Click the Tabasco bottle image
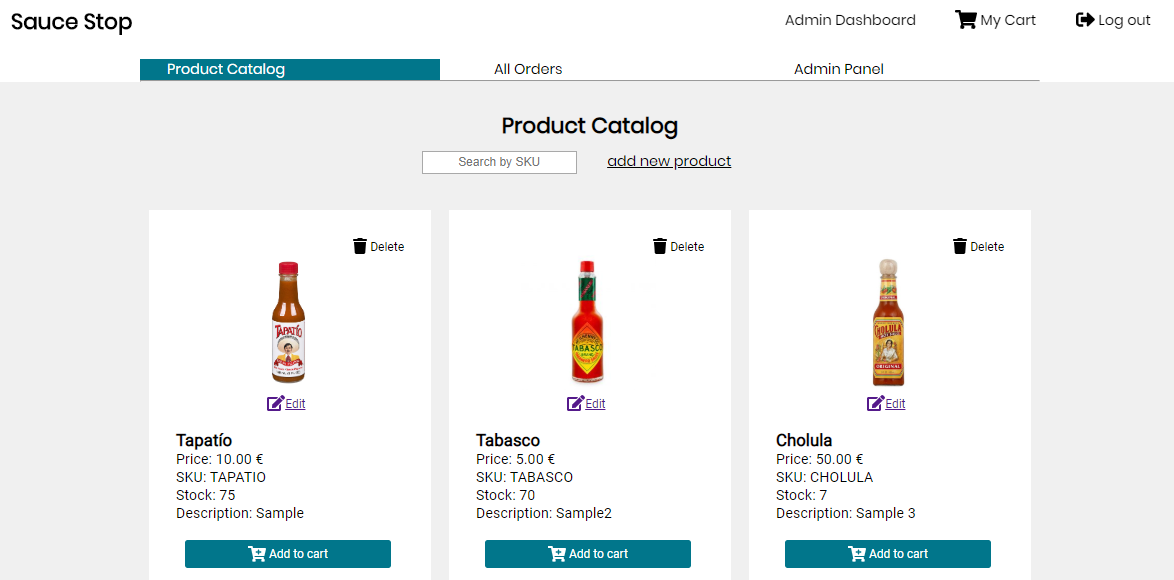This screenshot has height=580, width=1174. coord(589,322)
